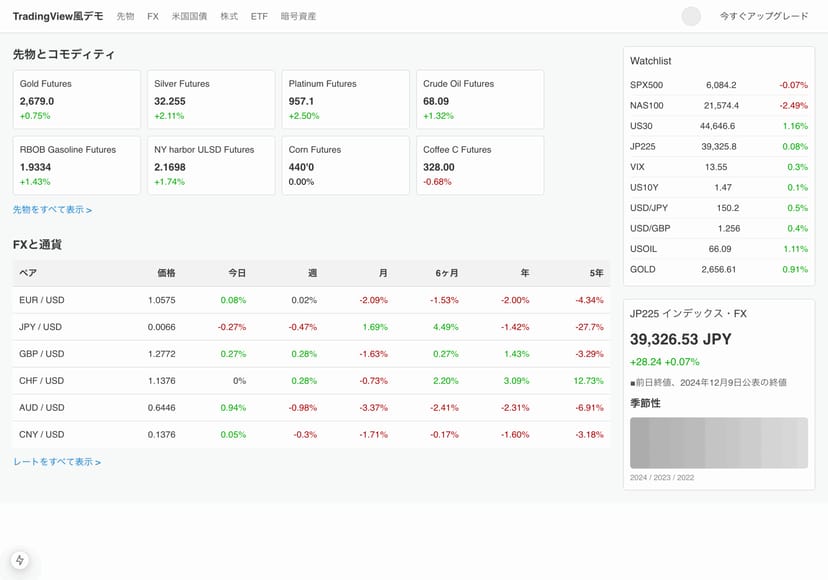Open the user avatar circle in header
The width and height of the screenshot is (828, 580).
point(691,16)
